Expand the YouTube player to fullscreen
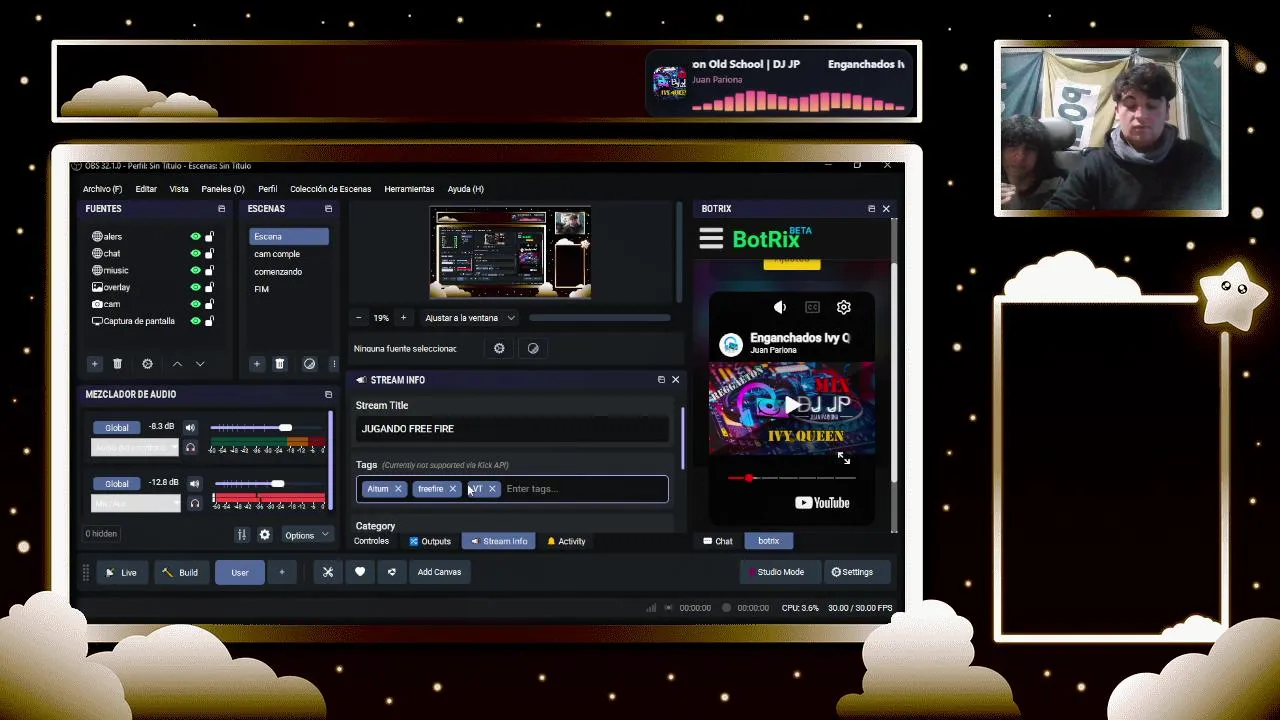The image size is (1280, 720). 844,458
